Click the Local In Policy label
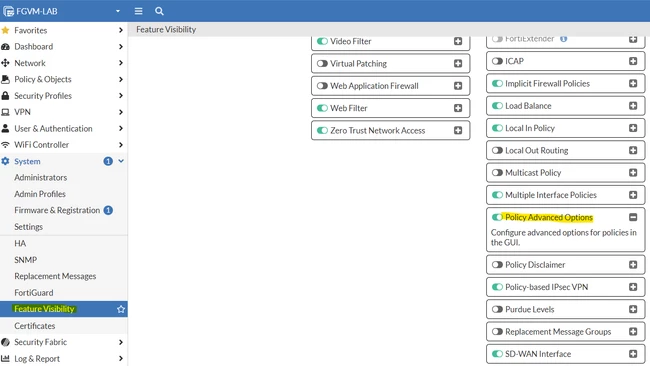The height and width of the screenshot is (366, 650). pos(530,128)
